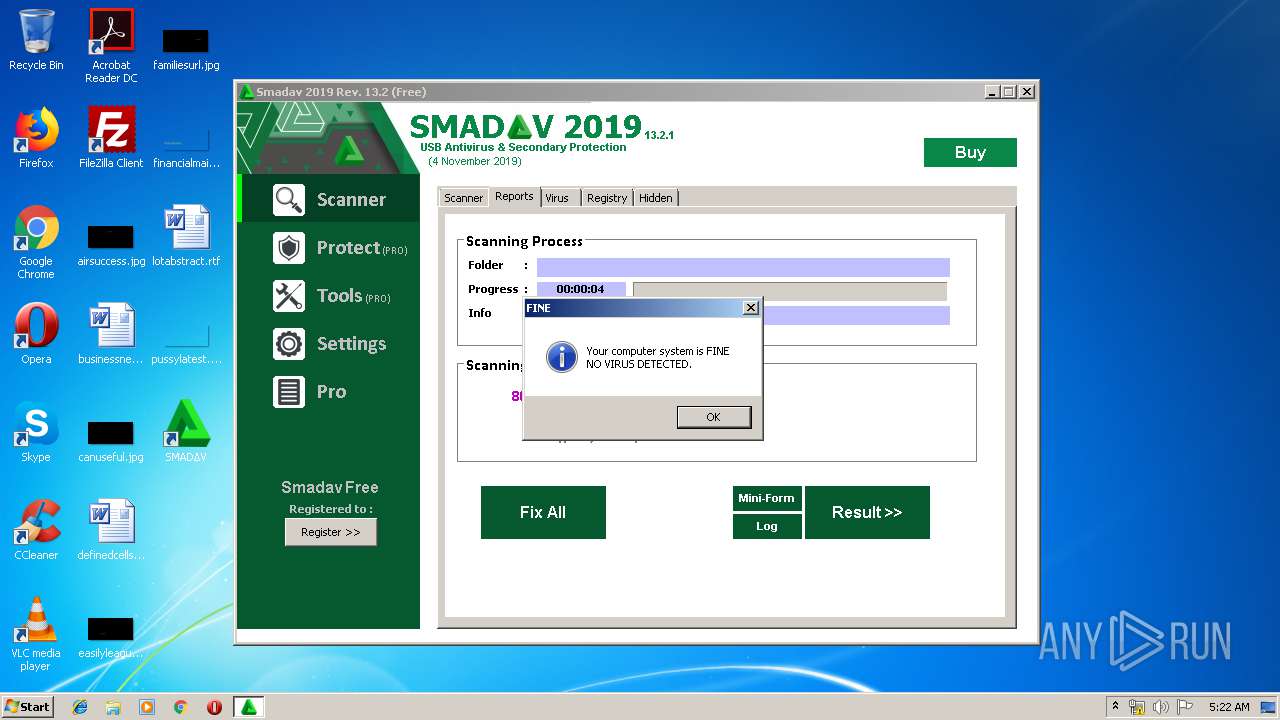
Task: Open the Opera desktop shortcut
Action: (36, 334)
